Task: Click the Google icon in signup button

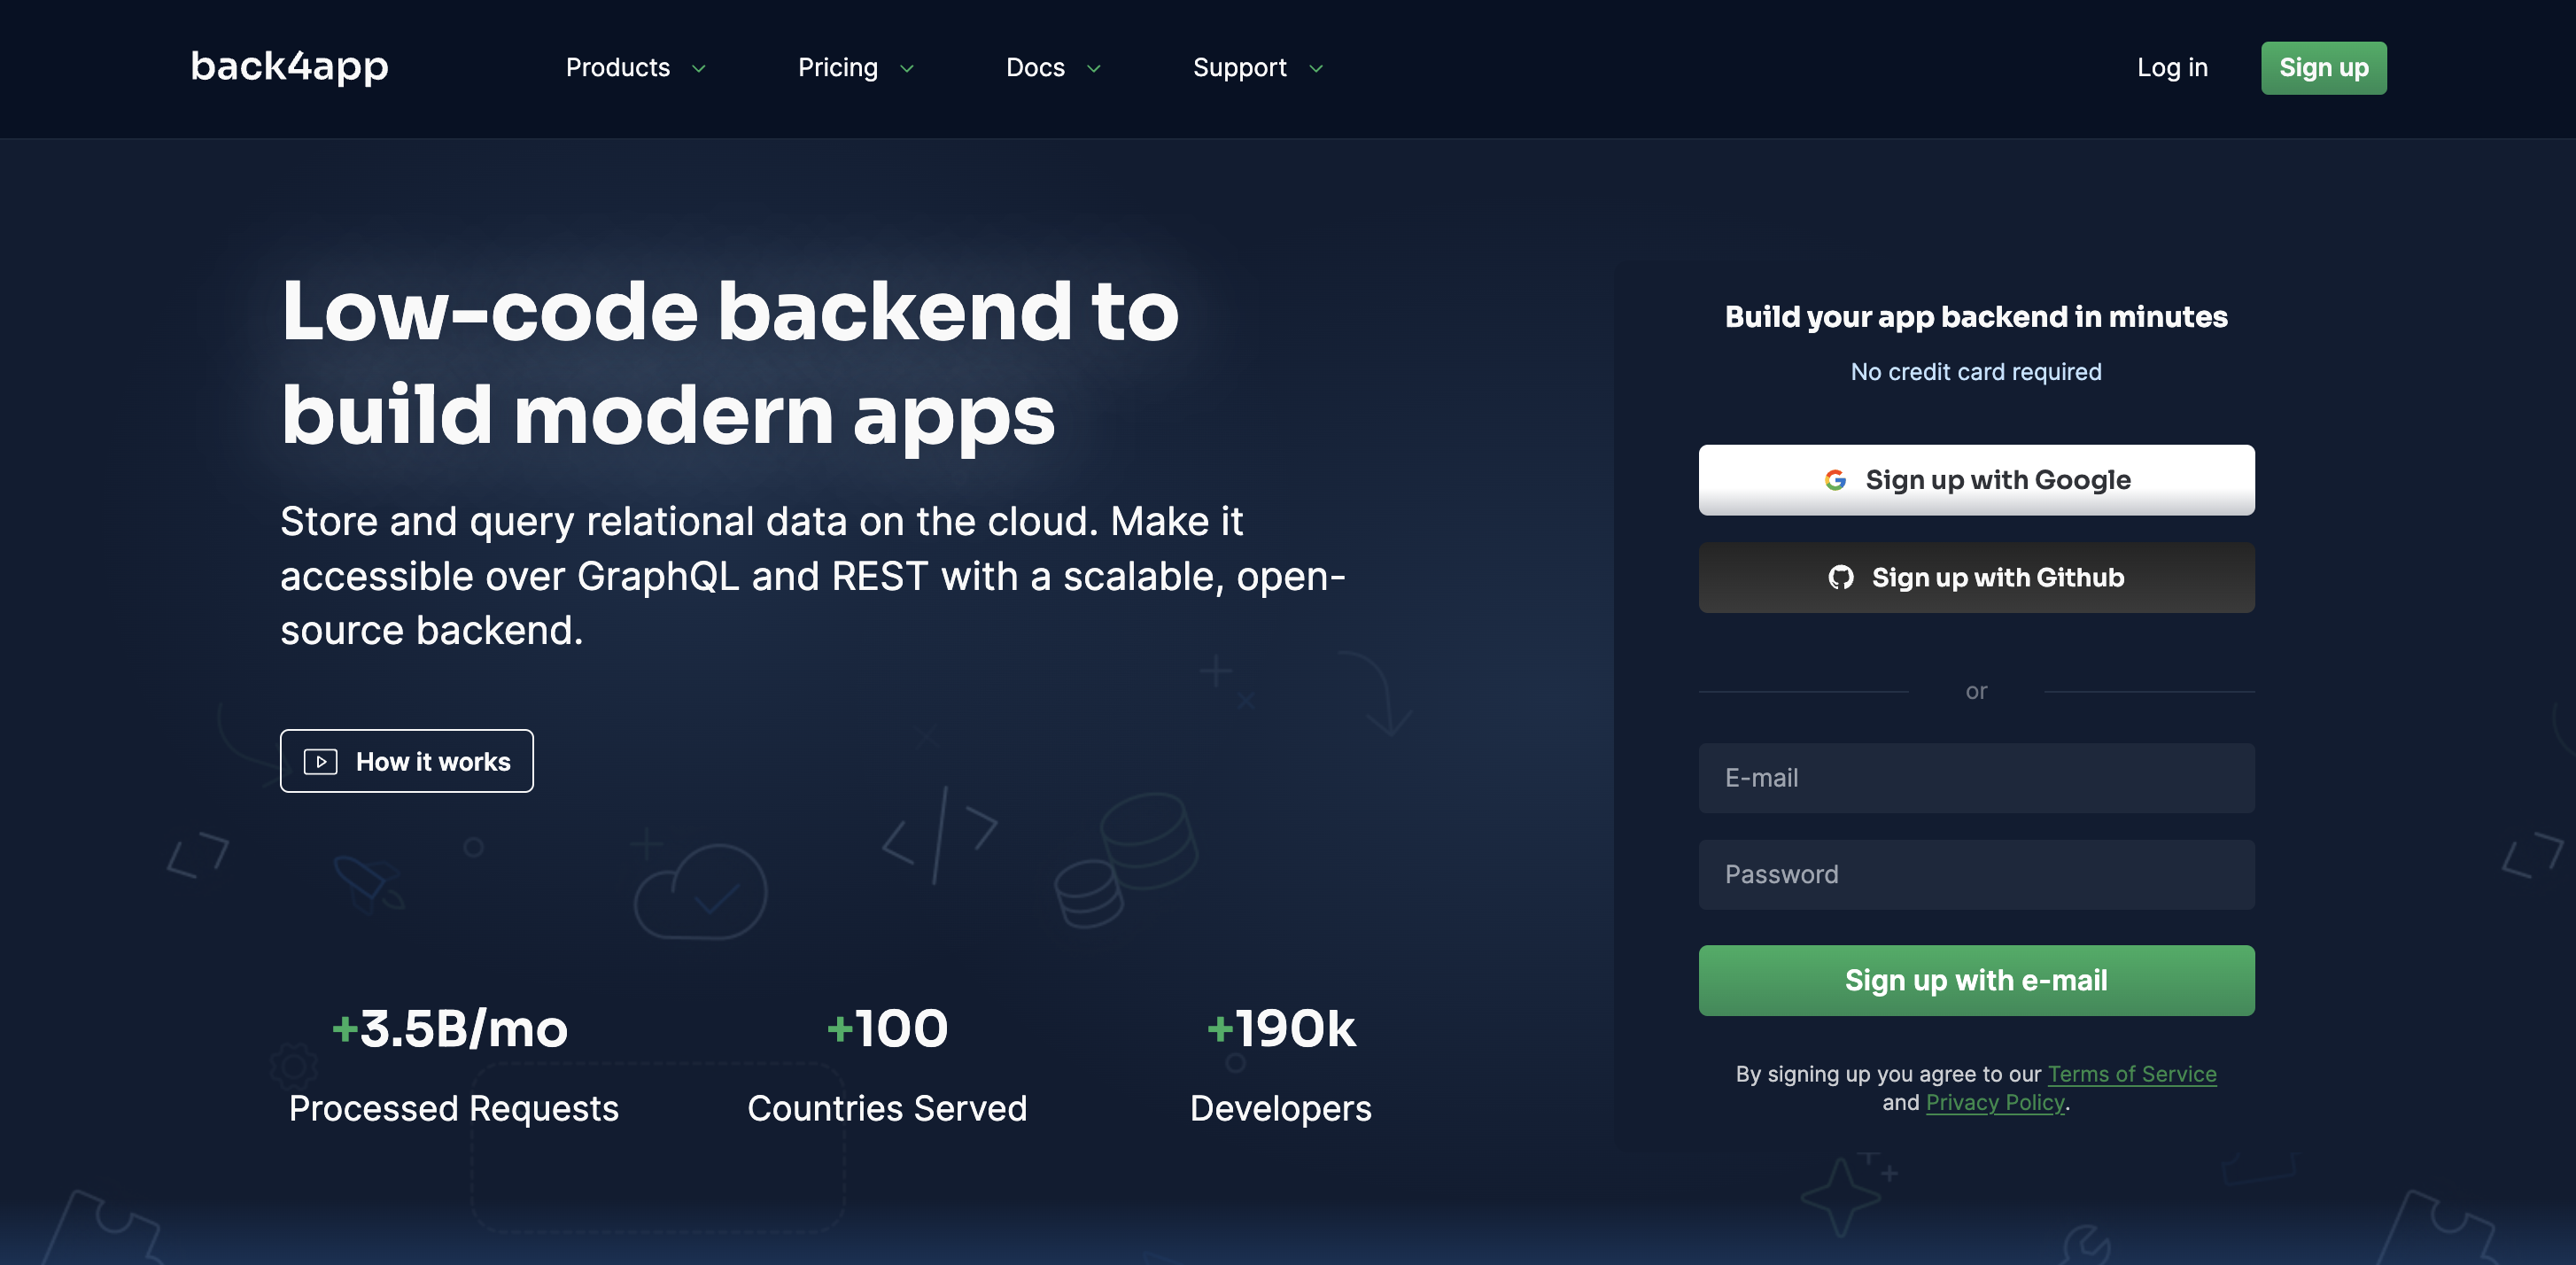Action: (x=1834, y=480)
